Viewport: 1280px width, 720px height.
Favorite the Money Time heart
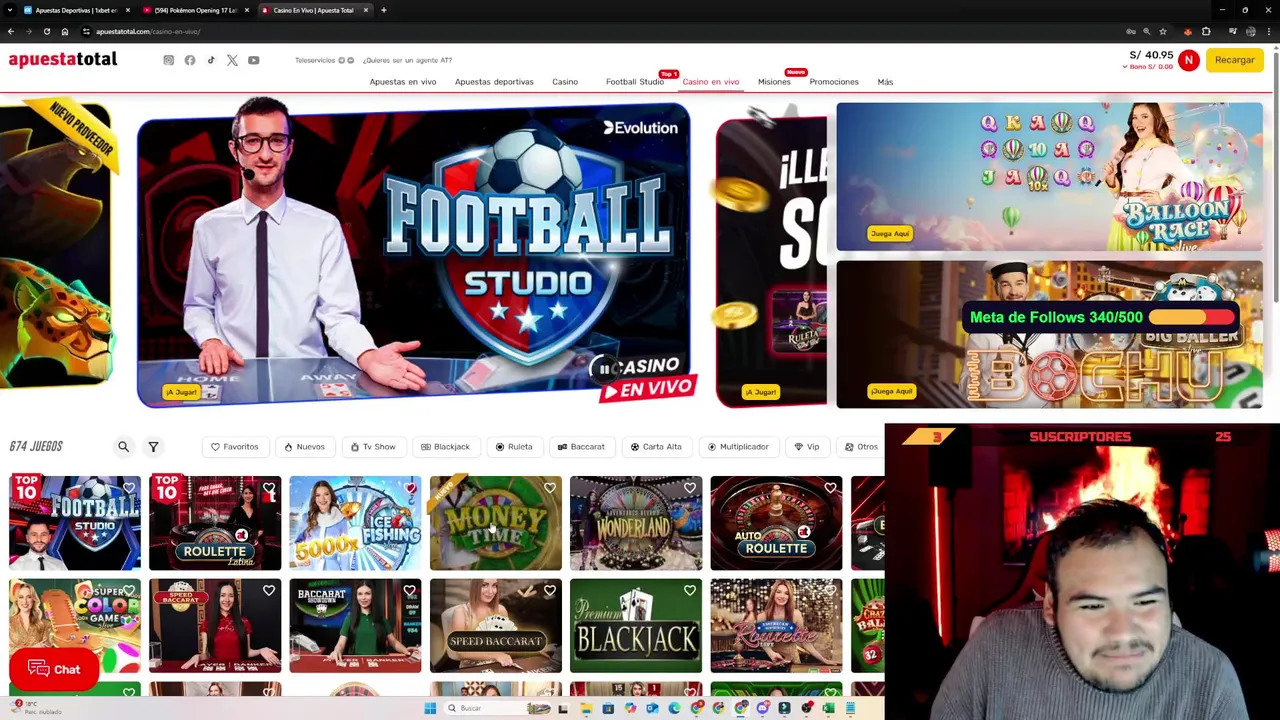coord(550,488)
